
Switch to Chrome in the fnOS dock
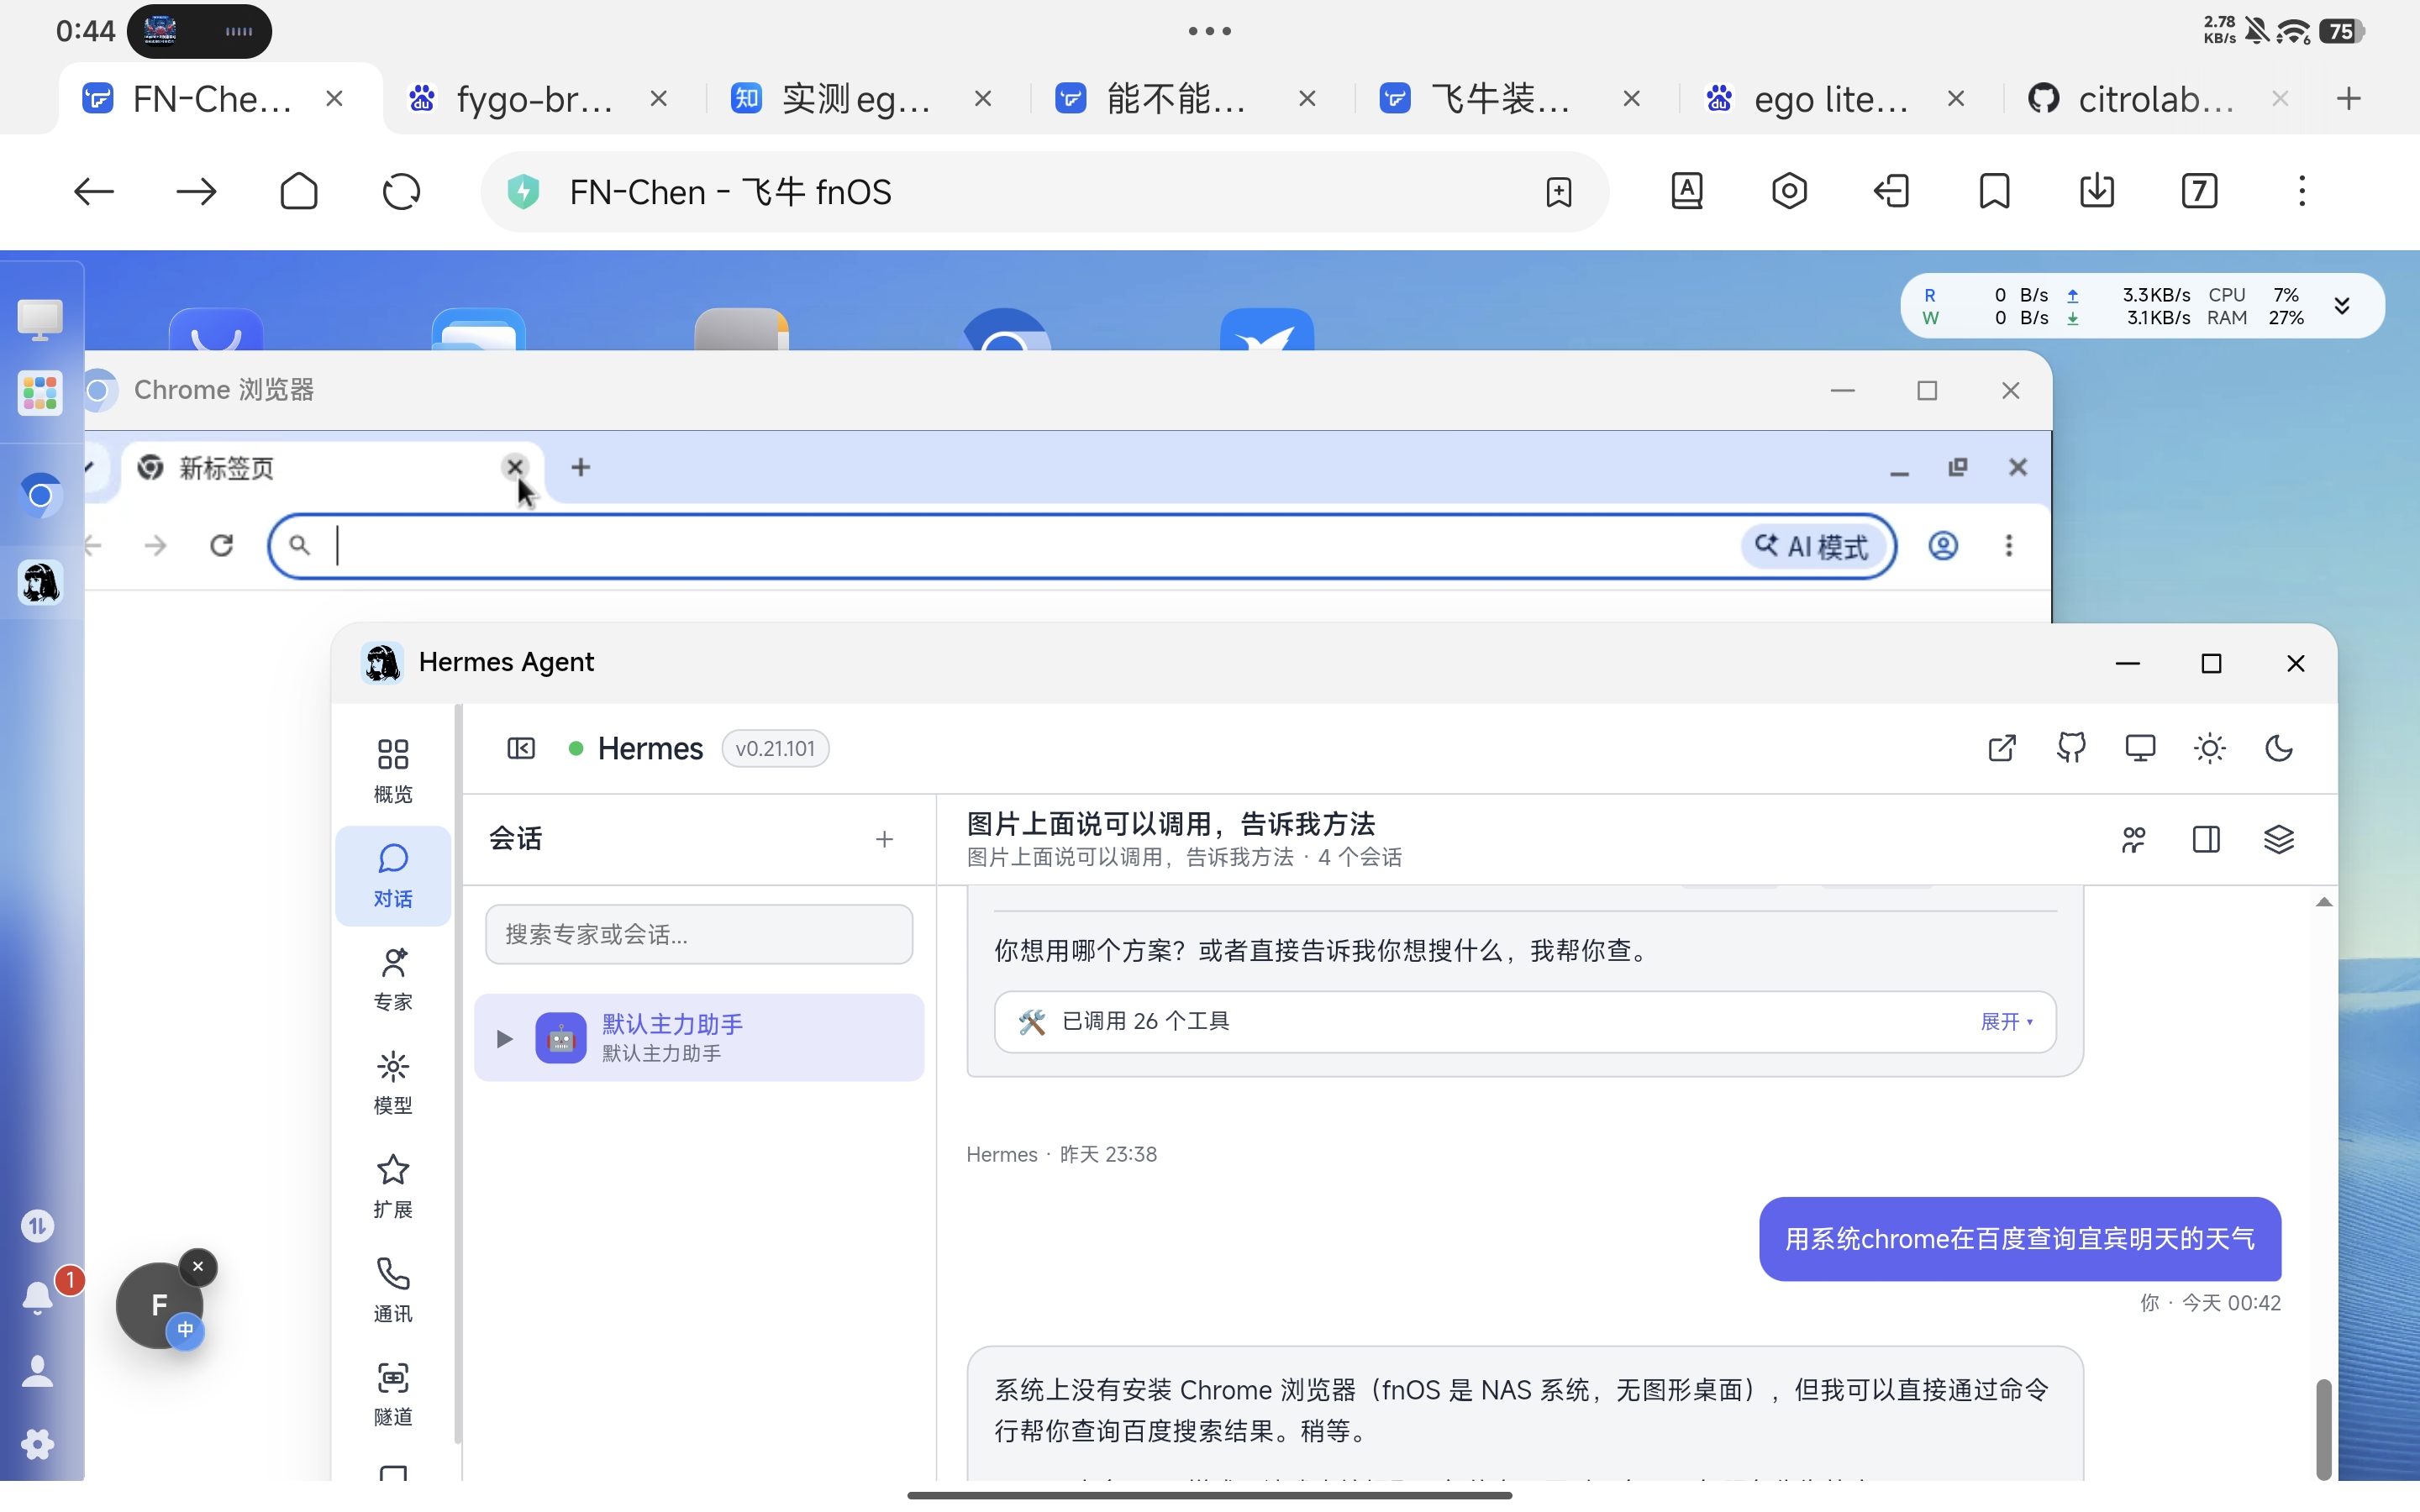point(40,494)
